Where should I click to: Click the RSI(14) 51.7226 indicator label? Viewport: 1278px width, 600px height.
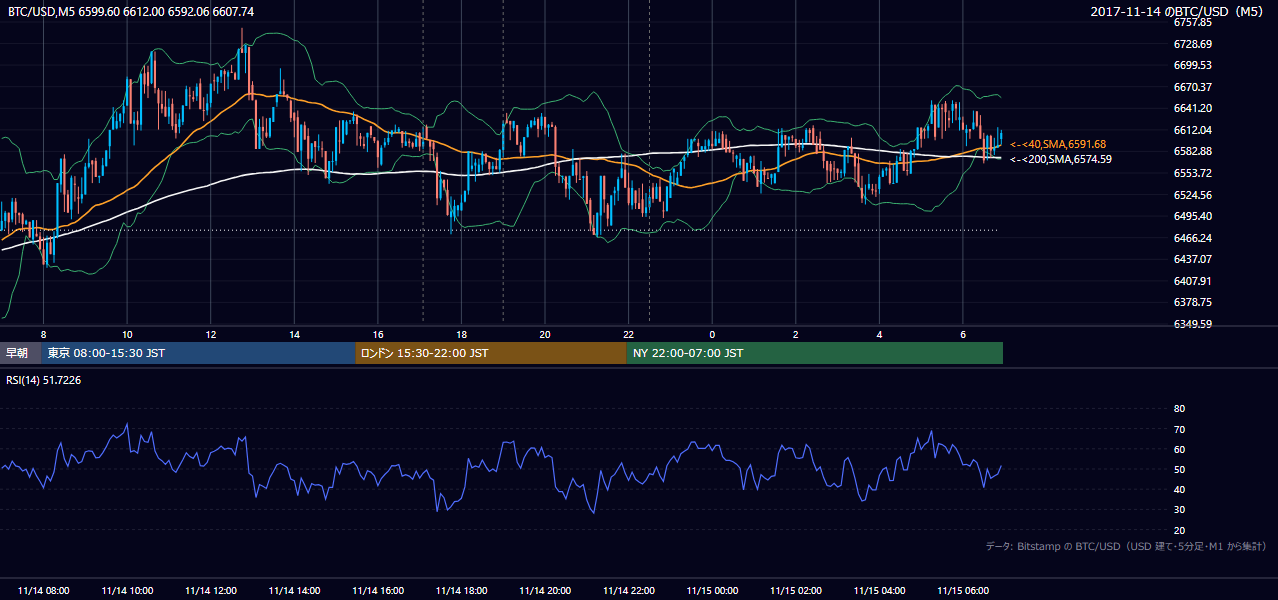[43, 380]
